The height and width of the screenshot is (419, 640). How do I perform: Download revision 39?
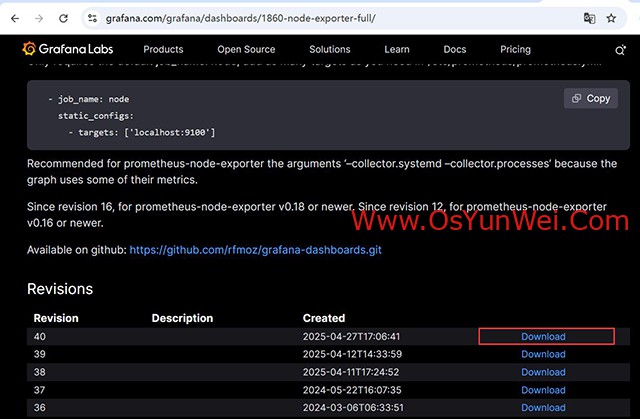(x=543, y=354)
